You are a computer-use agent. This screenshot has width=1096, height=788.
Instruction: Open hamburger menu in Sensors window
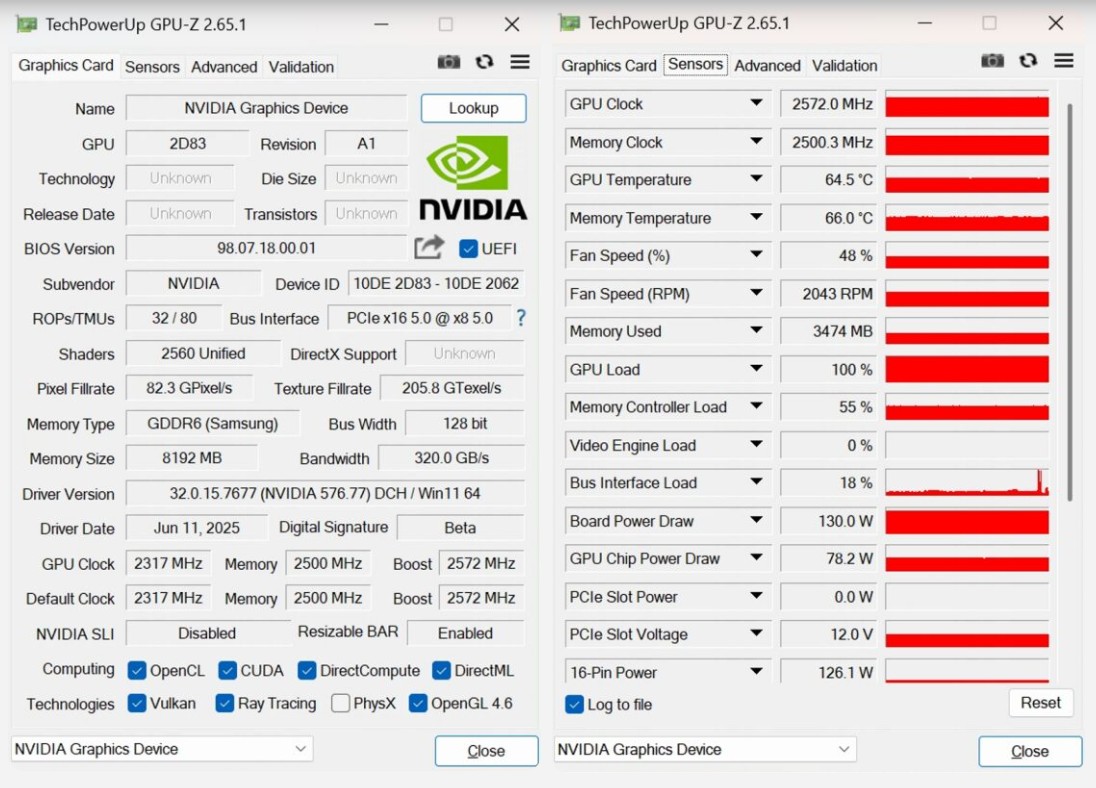coord(1063,61)
